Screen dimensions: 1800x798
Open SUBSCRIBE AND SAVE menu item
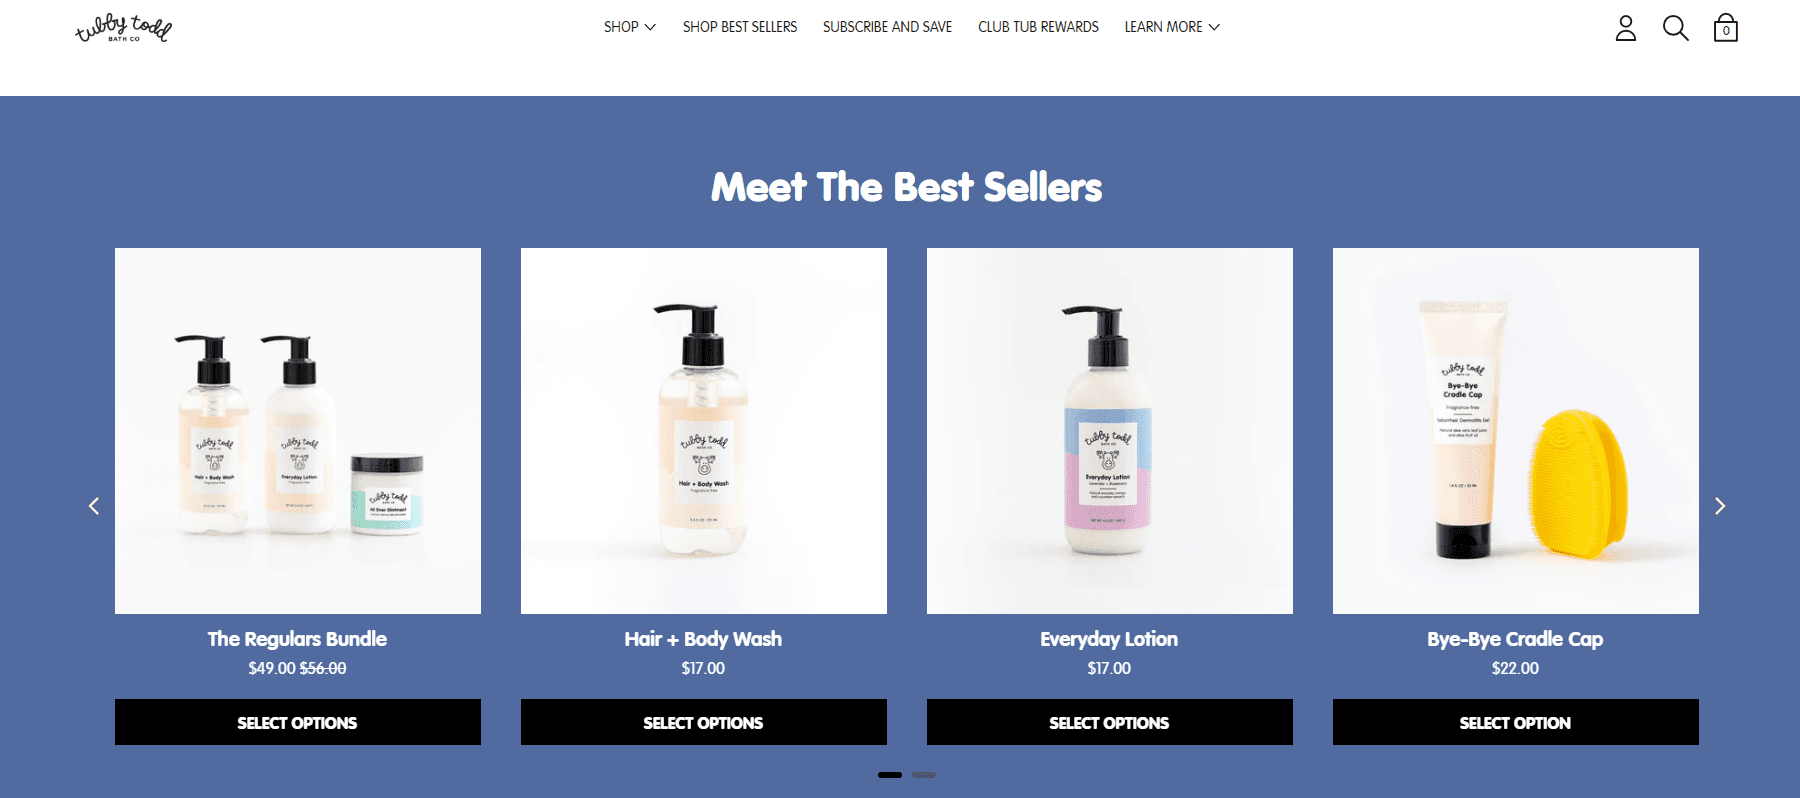[887, 27]
